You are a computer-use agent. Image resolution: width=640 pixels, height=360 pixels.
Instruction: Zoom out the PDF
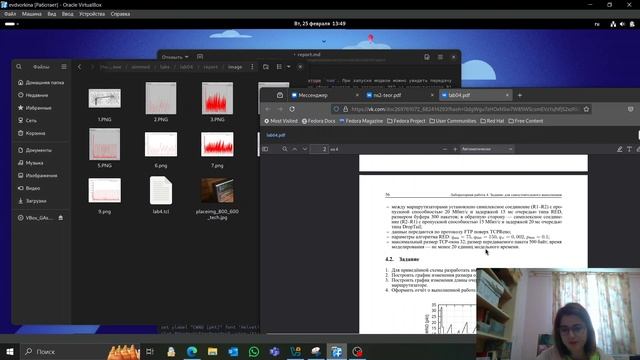pos(445,149)
